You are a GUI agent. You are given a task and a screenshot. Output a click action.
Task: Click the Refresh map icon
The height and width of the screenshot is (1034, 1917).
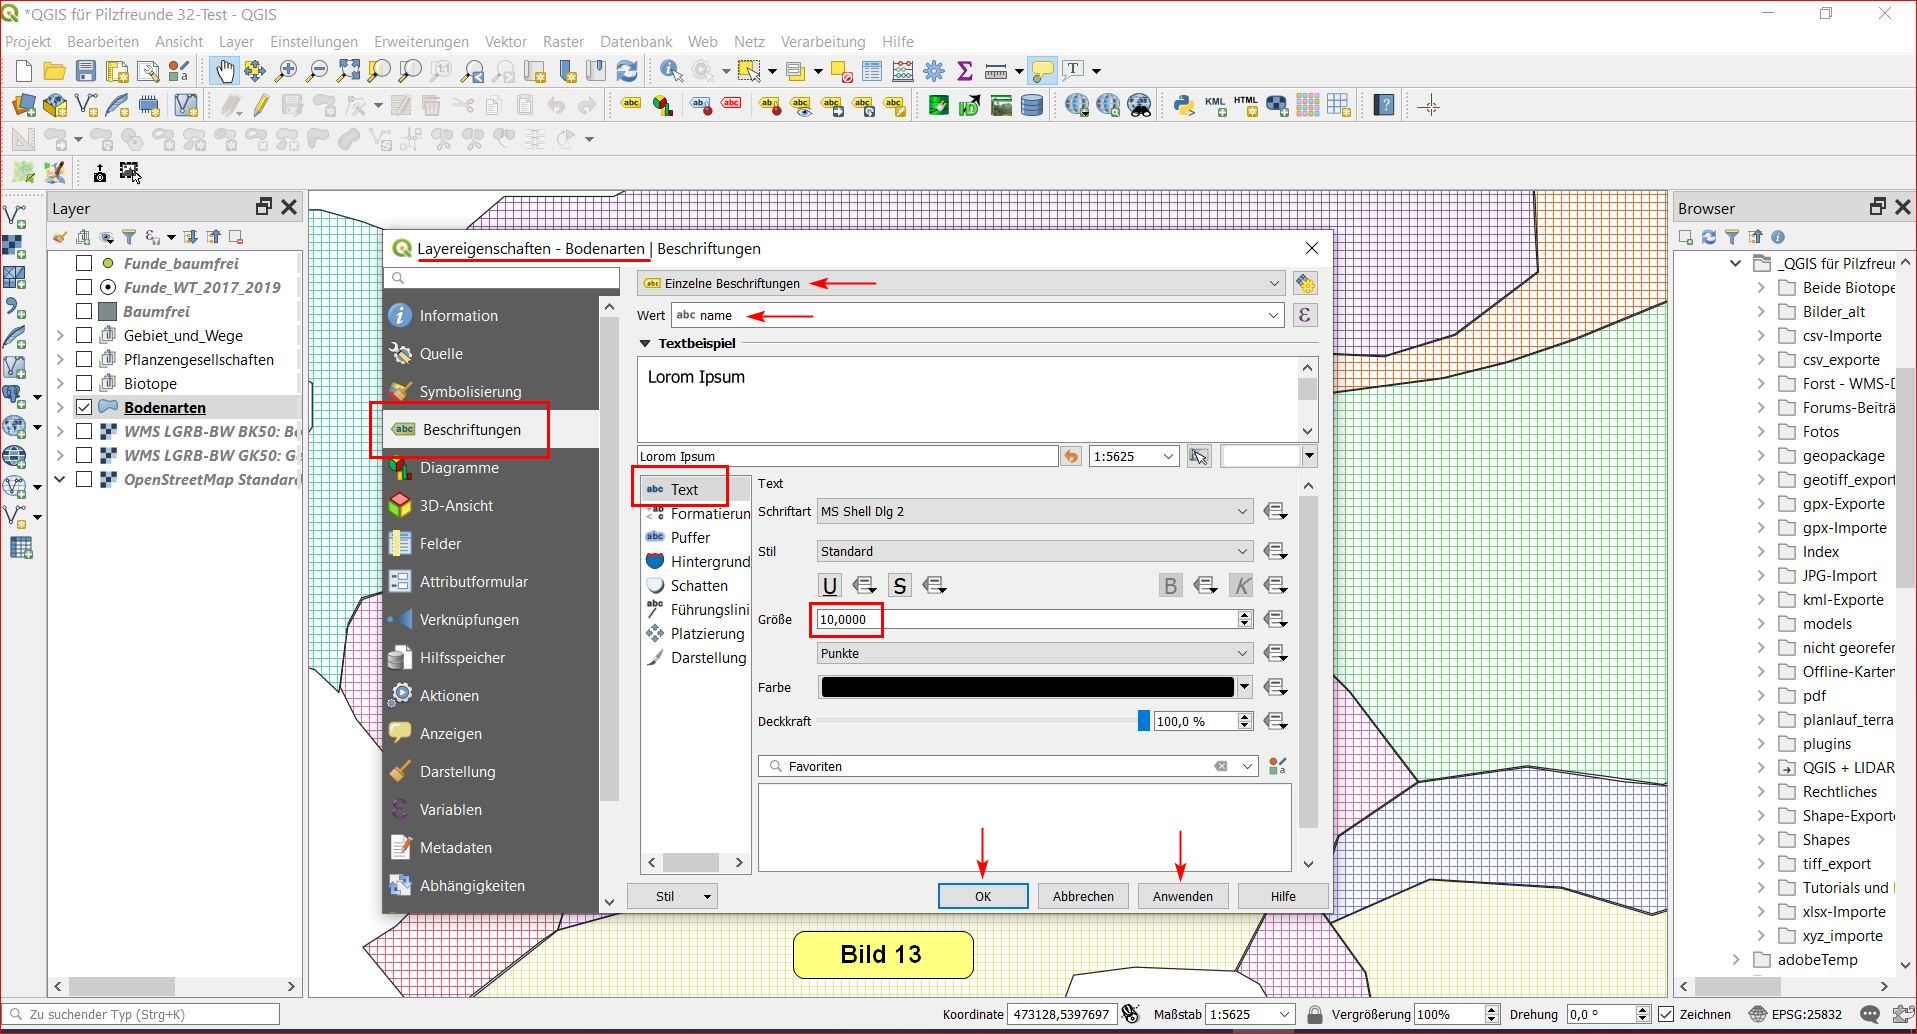[x=627, y=71]
